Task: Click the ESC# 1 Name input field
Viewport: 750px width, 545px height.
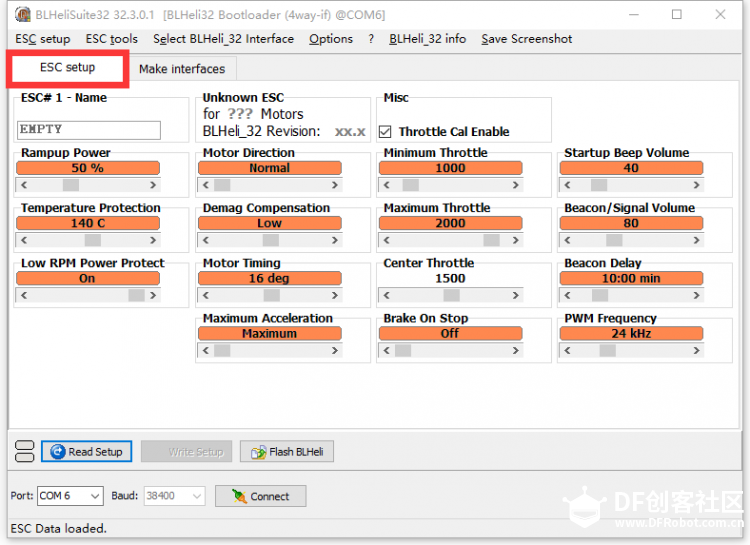Action: pos(89,130)
